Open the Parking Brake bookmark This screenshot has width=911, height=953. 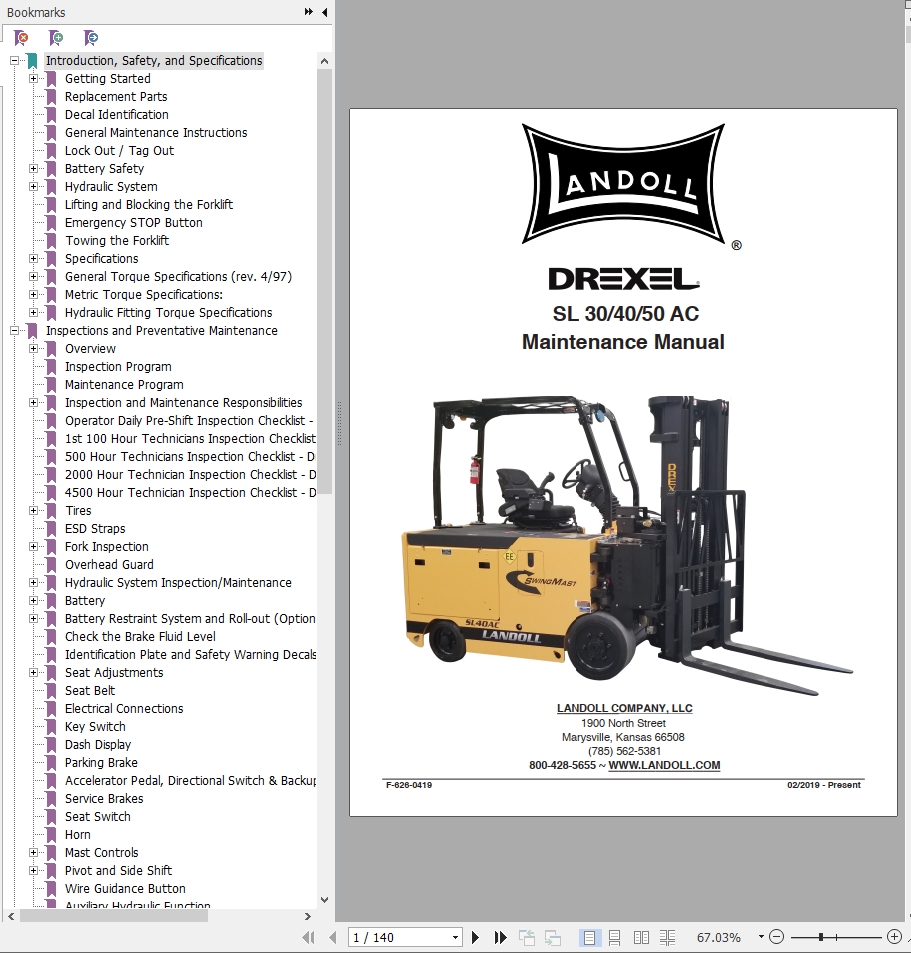tap(101, 763)
